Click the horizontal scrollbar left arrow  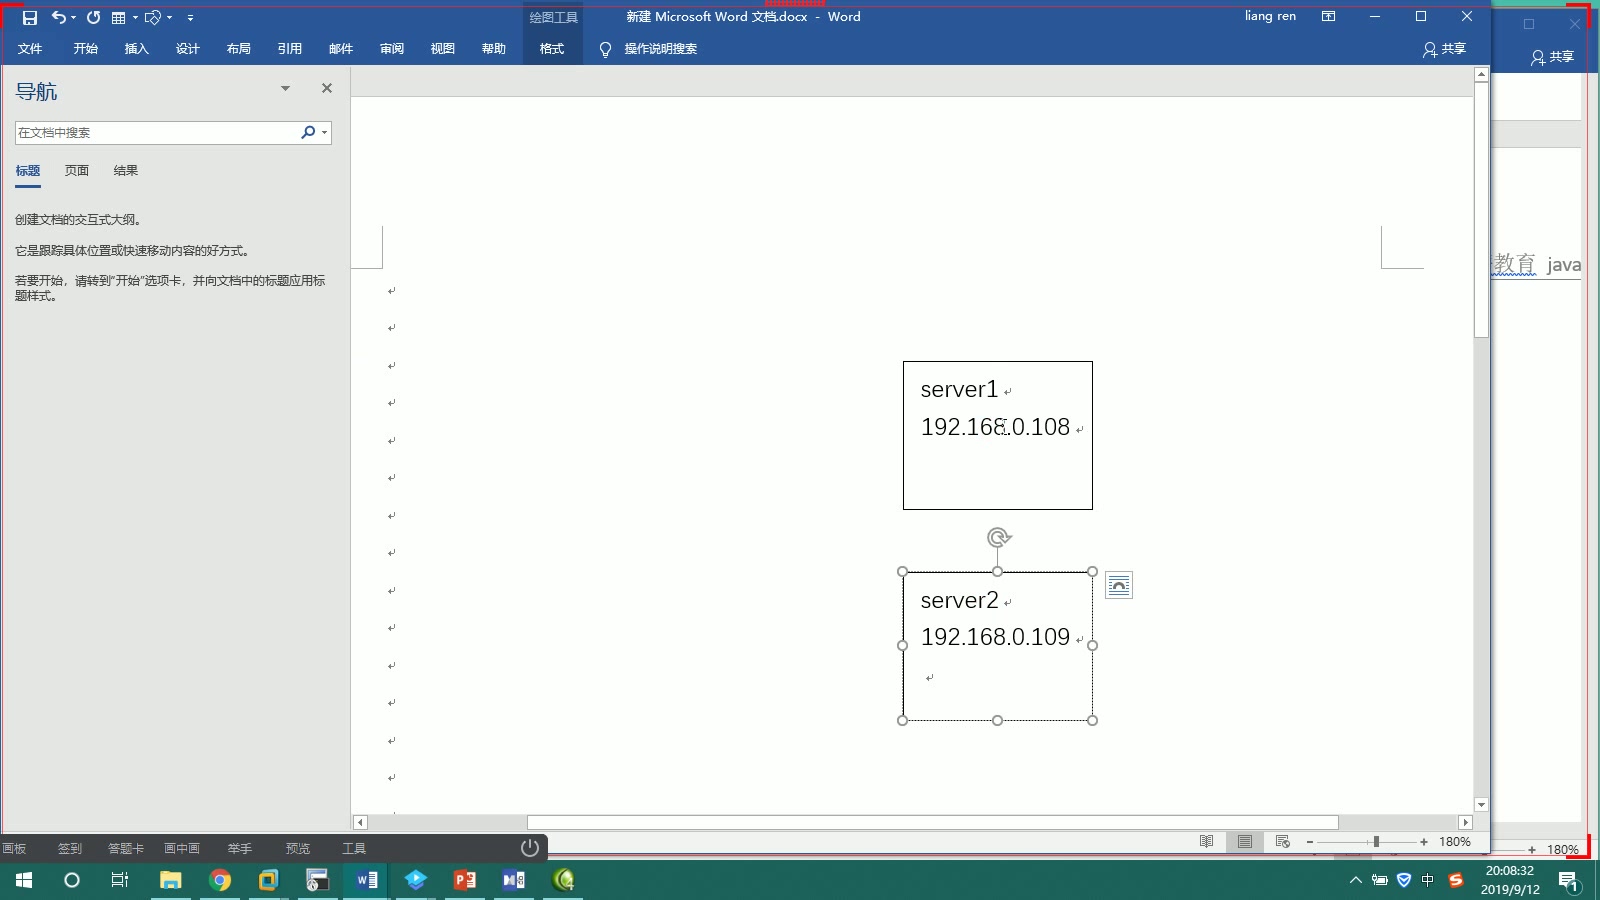360,822
